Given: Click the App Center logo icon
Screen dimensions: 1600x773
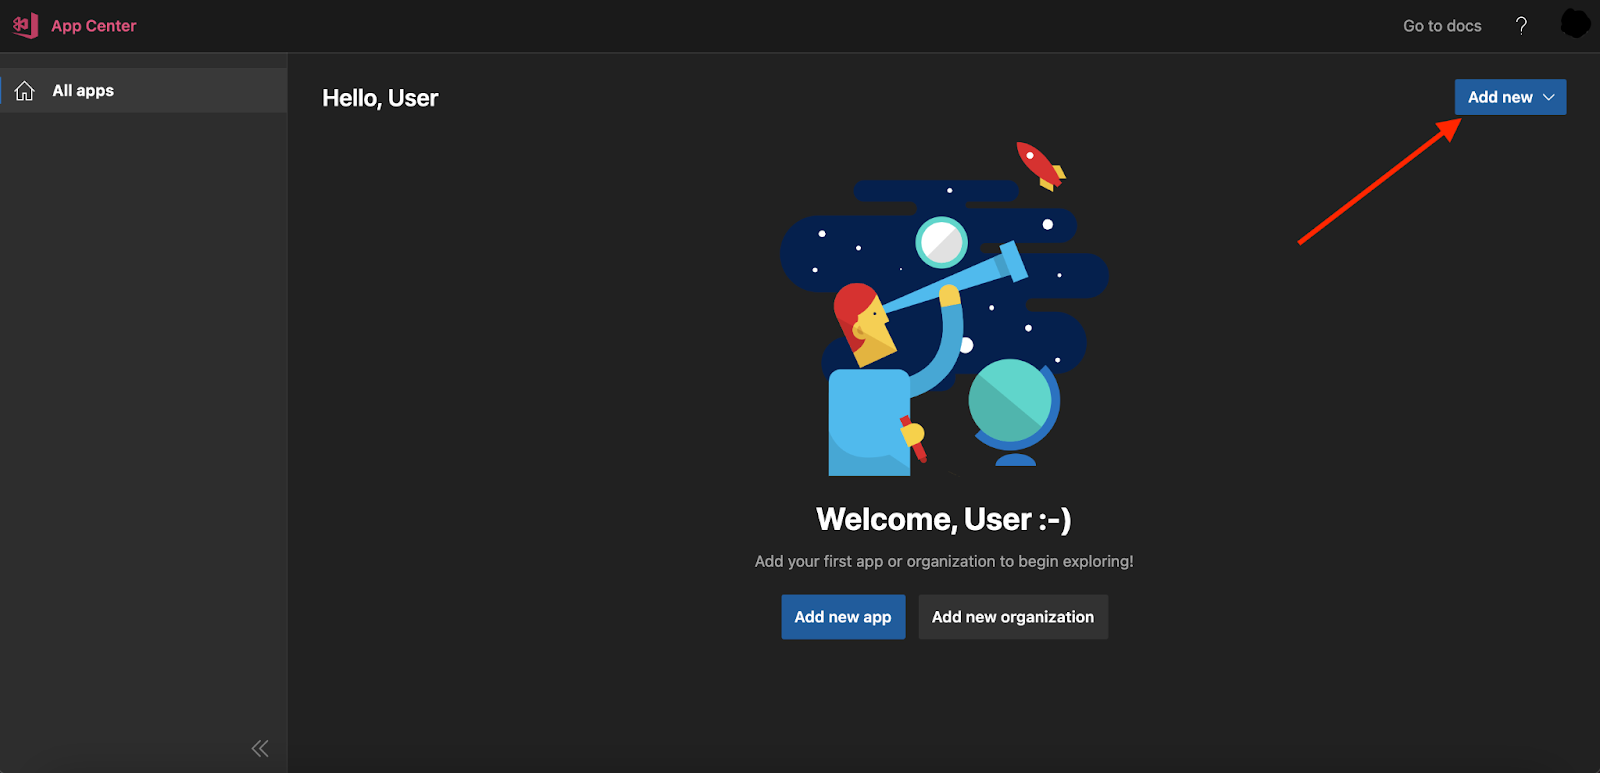Looking at the screenshot, I should click(x=25, y=25).
